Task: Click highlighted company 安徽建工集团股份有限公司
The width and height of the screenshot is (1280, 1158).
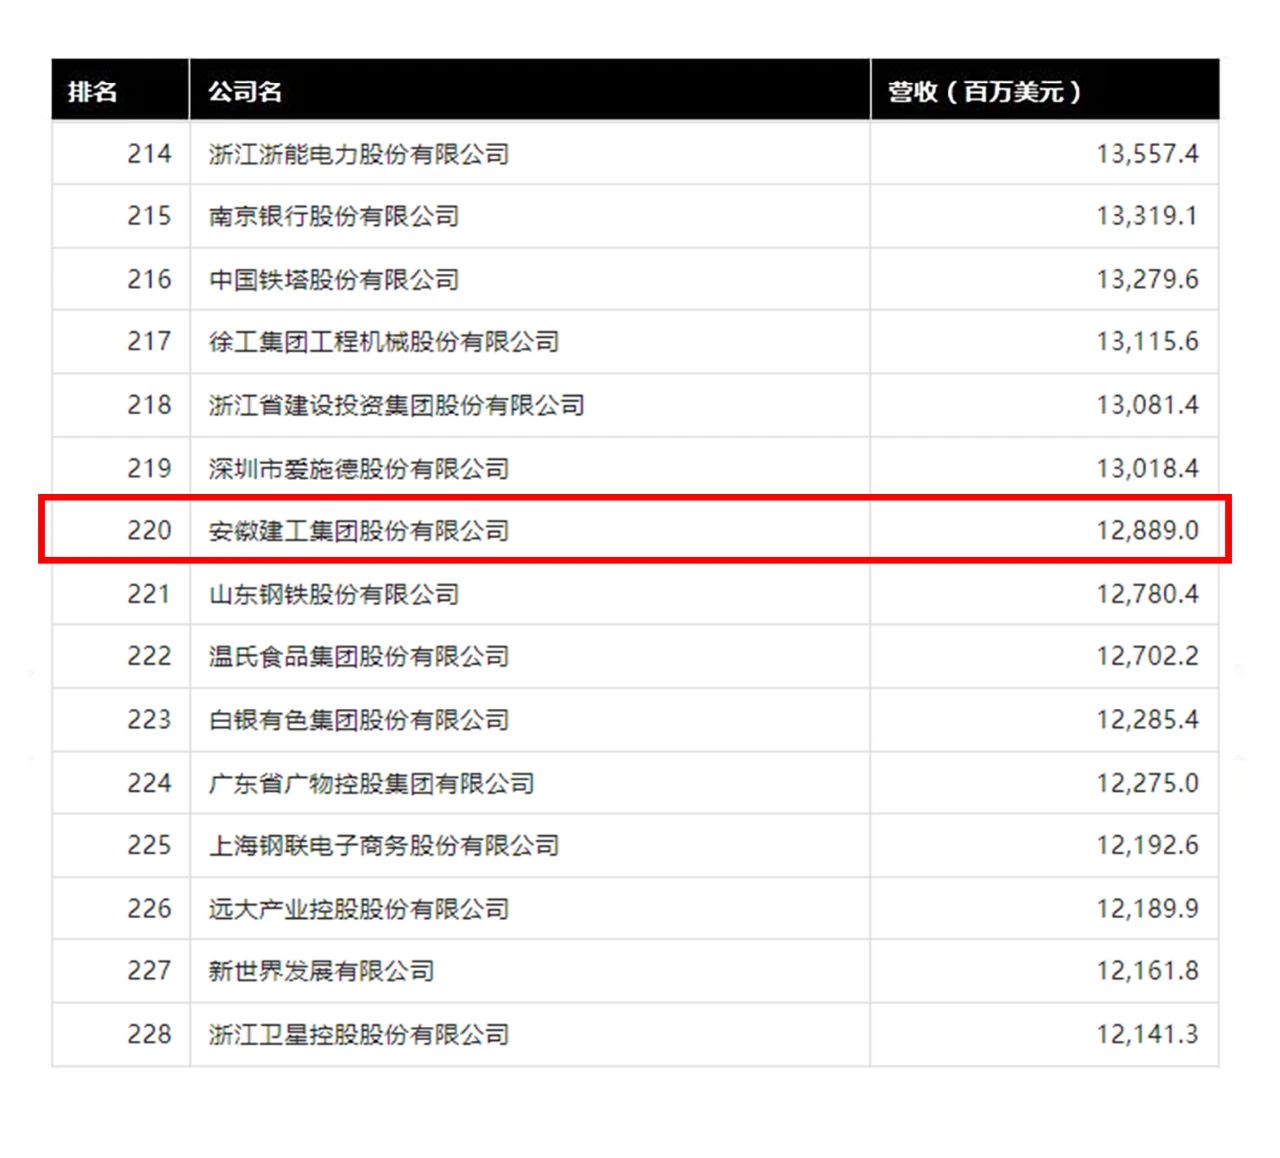Action: click(358, 530)
